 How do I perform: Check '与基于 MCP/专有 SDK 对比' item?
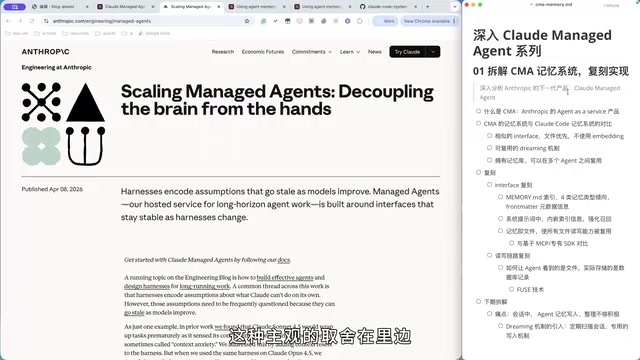pyautogui.click(x=511, y=243)
